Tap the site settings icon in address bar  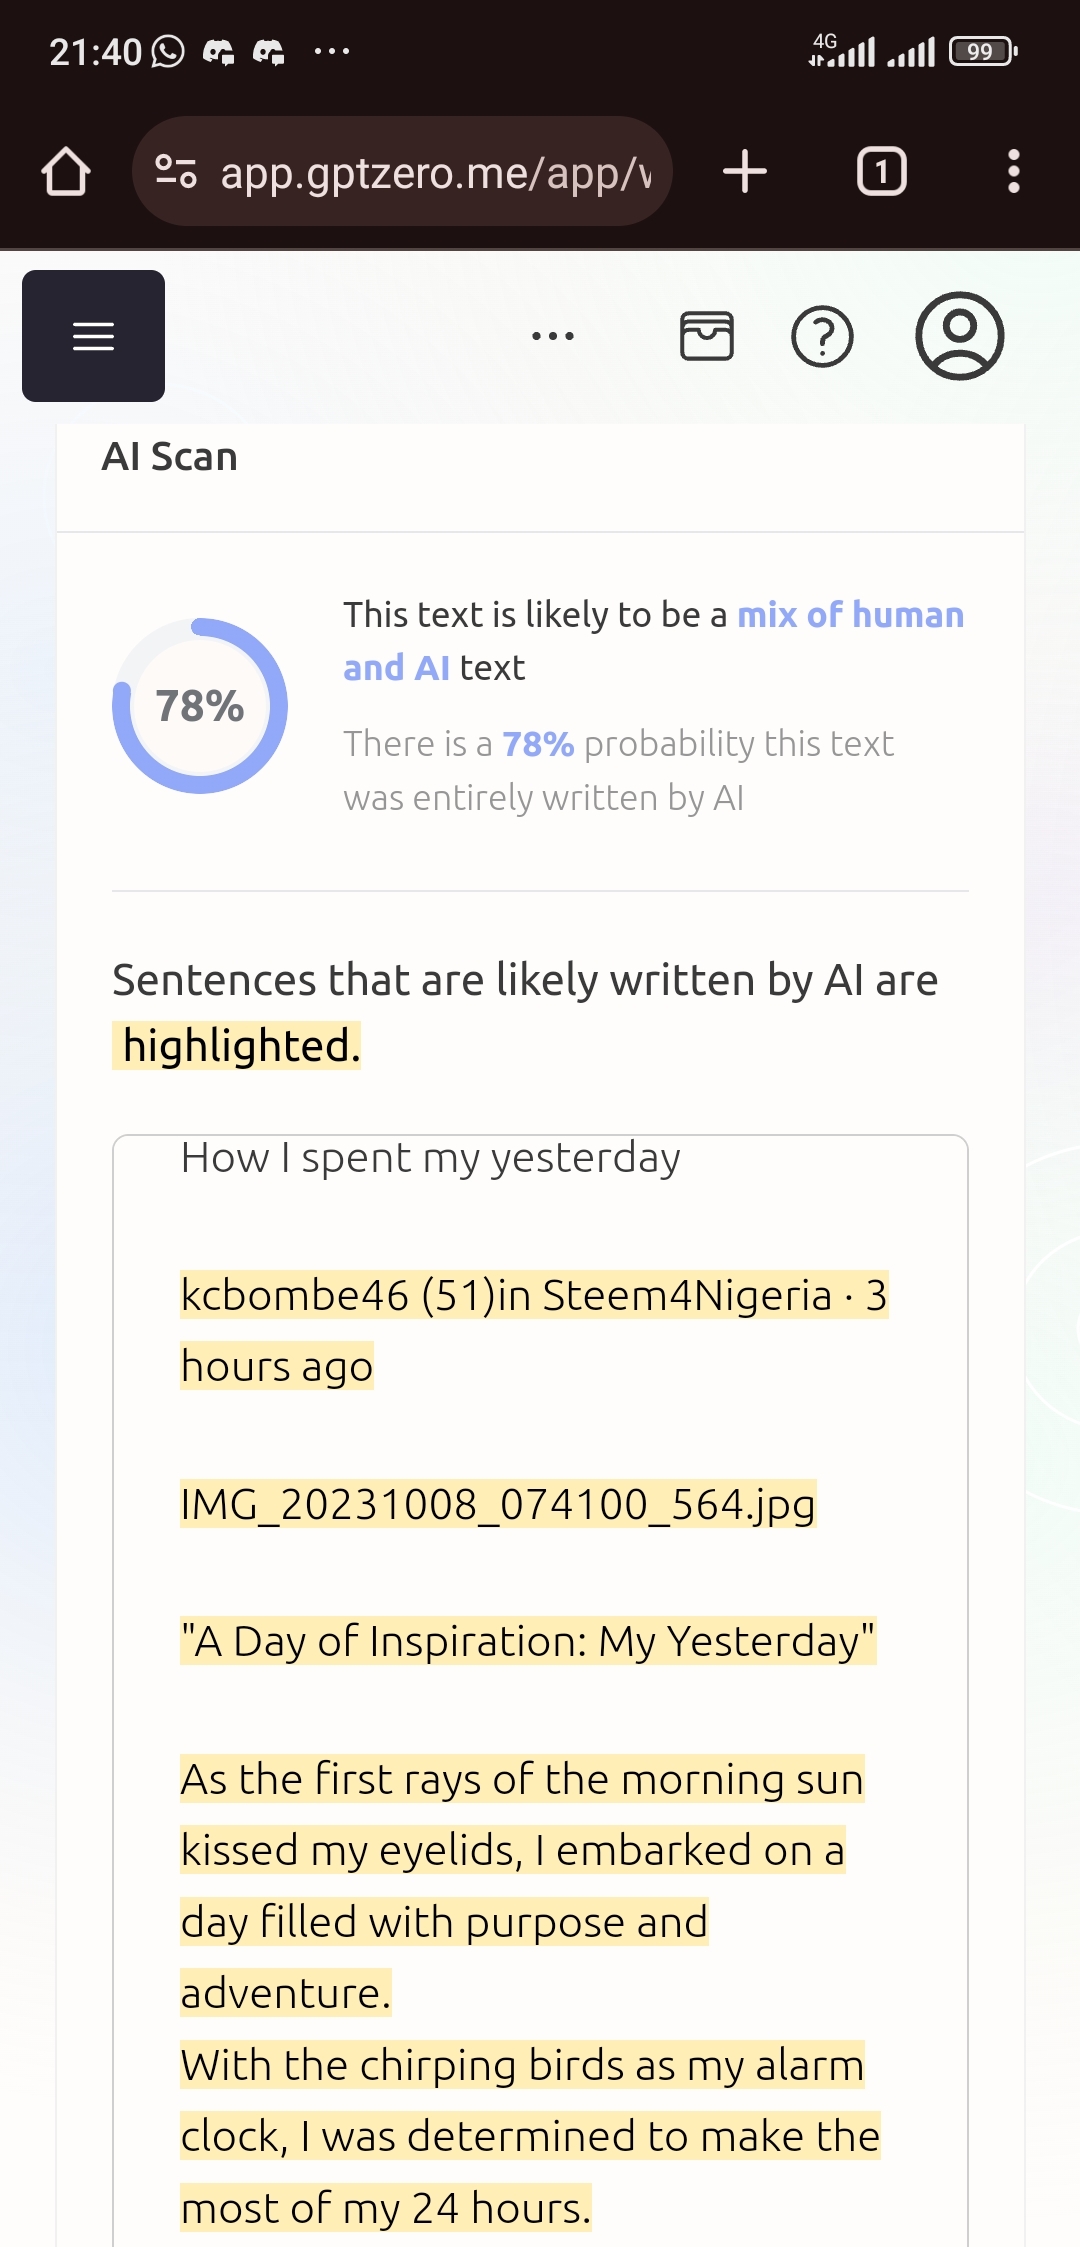176,172
